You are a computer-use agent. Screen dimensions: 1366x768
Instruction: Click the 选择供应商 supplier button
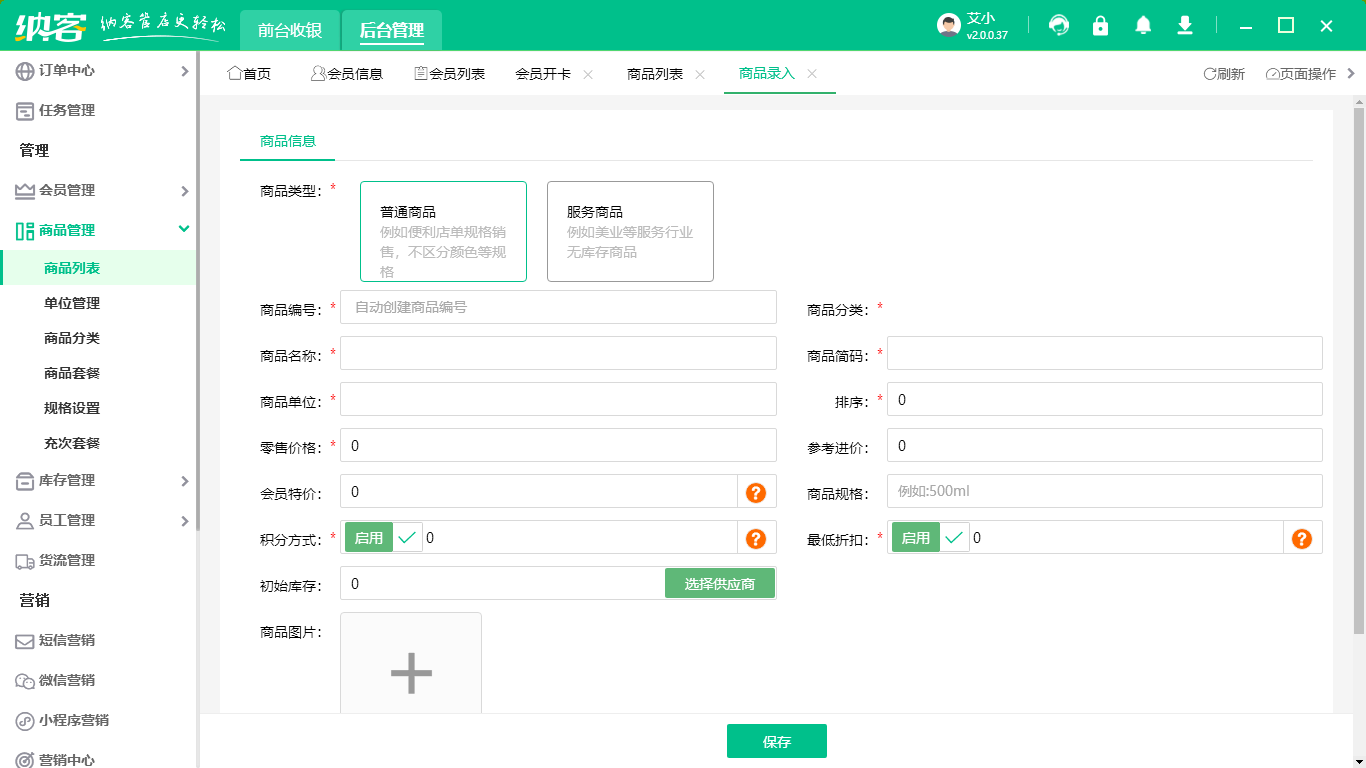pos(720,583)
